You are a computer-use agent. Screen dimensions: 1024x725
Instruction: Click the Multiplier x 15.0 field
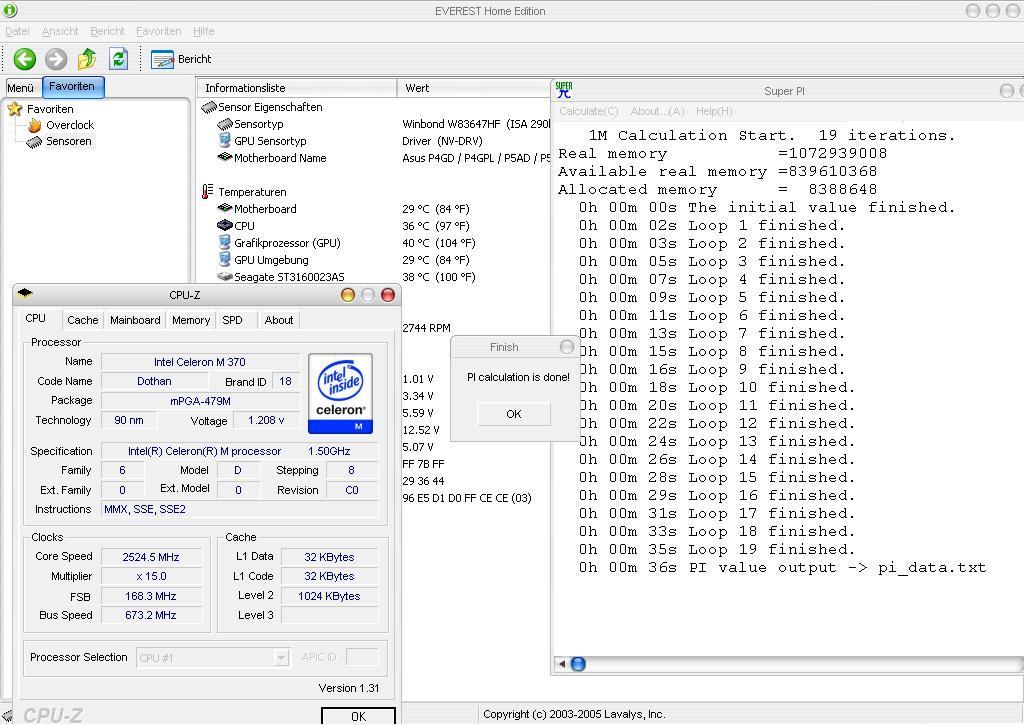151,576
